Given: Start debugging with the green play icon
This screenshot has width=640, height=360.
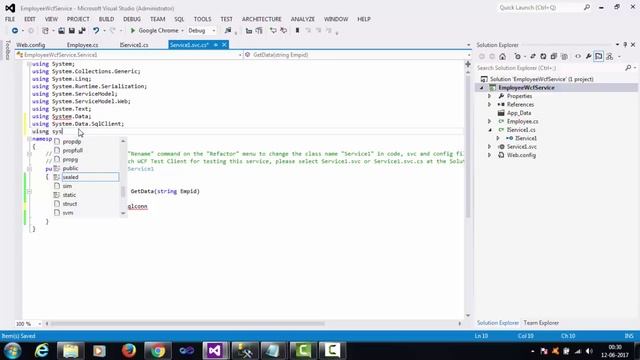Looking at the screenshot, I should point(133,31).
